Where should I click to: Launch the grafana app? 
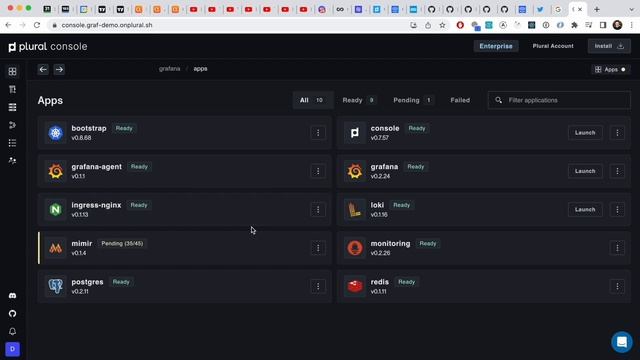(x=585, y=171)
